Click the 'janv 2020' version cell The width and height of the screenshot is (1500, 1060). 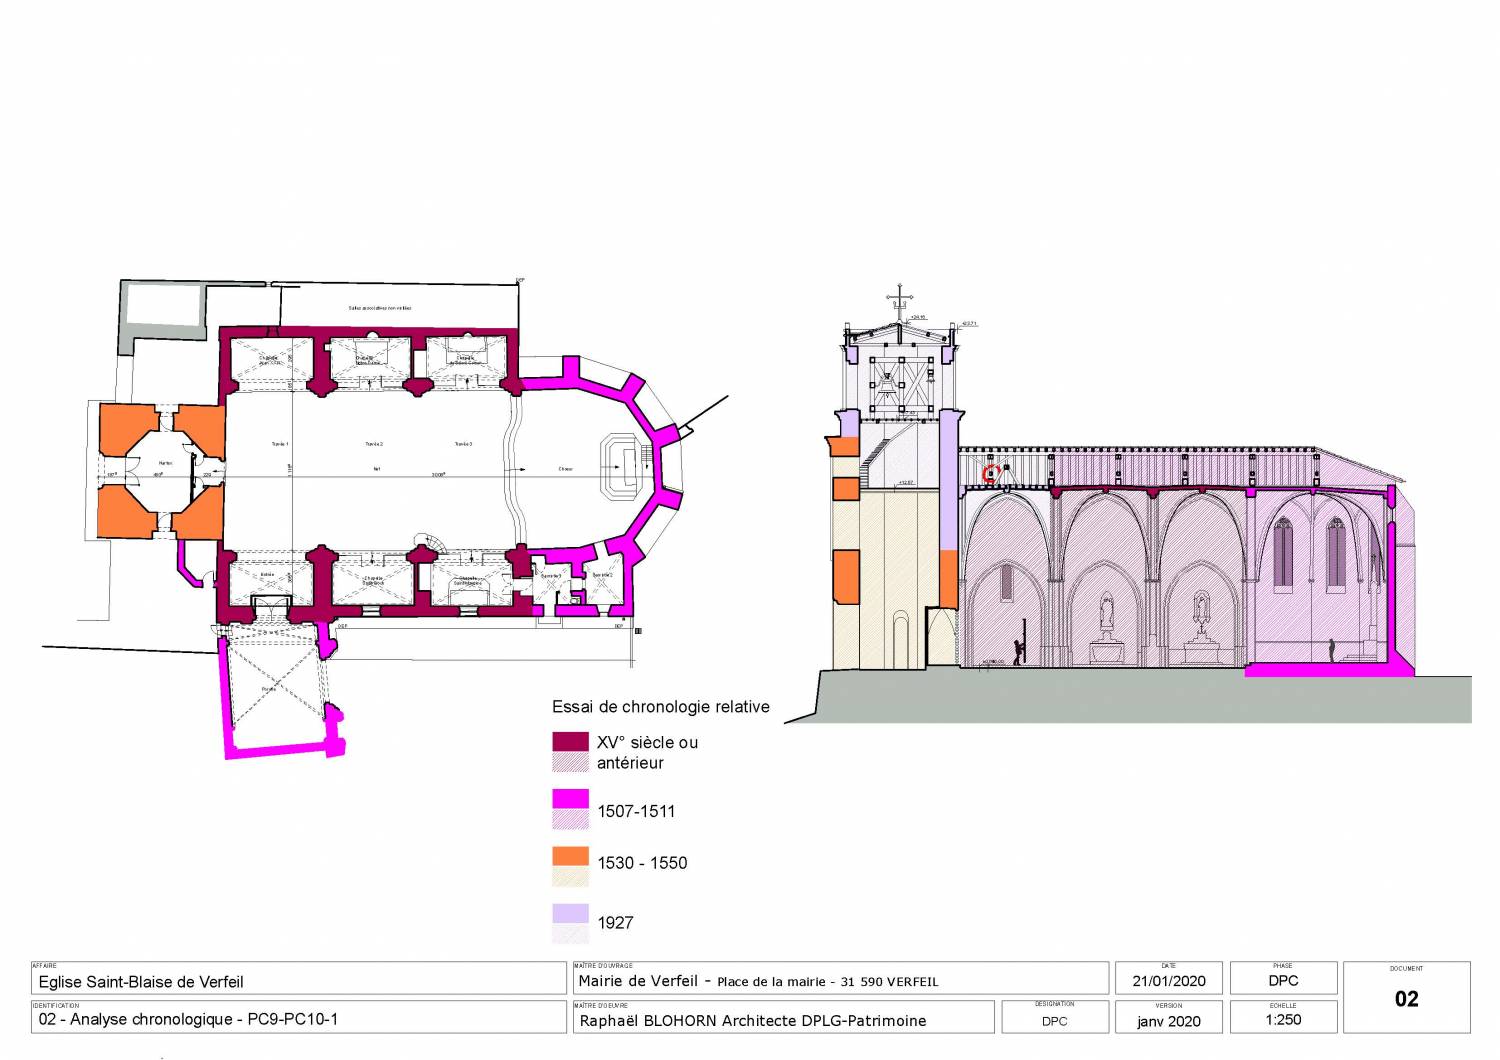point(1168,1020)
